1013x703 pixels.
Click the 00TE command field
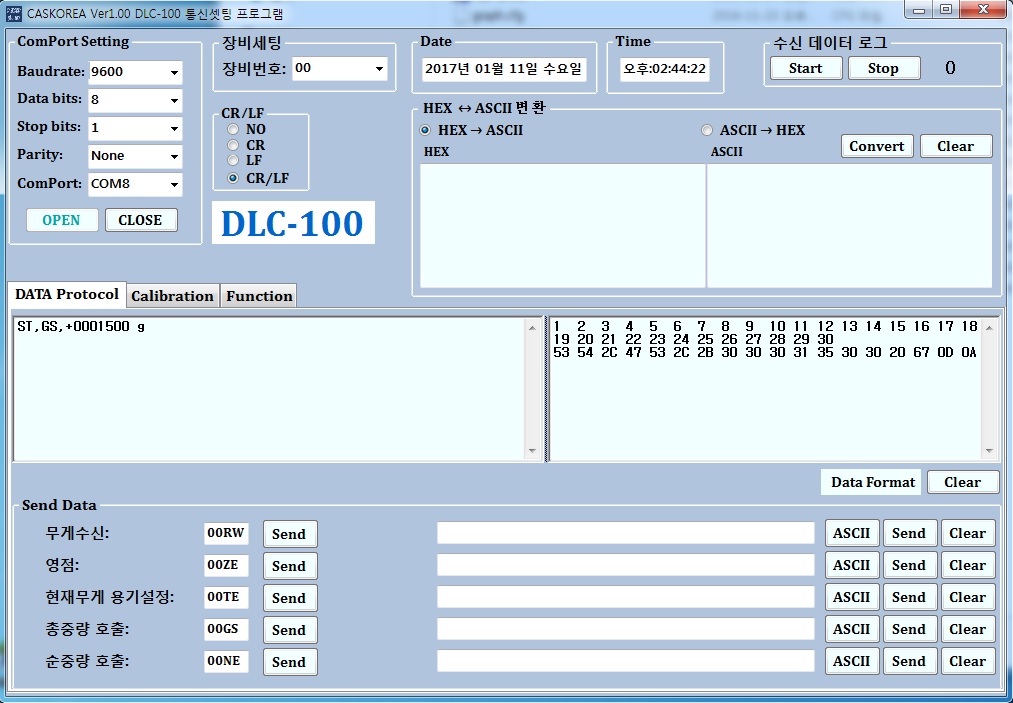[226, 597]
